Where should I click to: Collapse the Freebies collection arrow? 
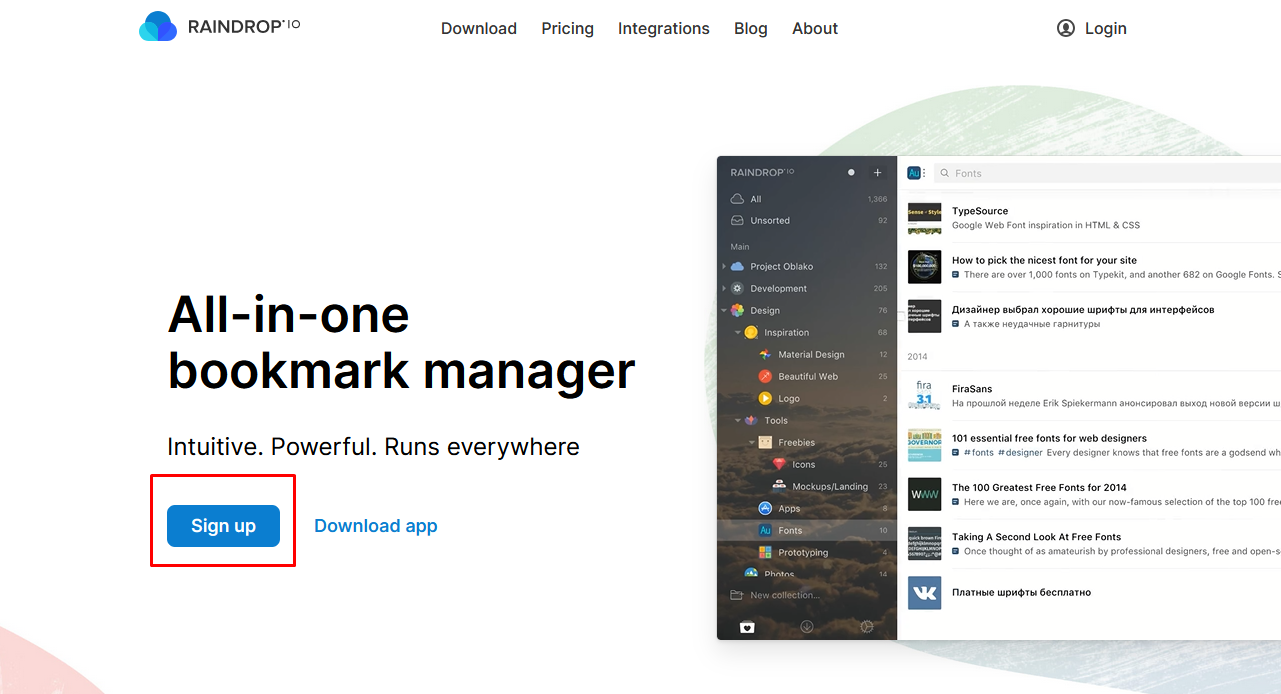click(752, 442)
